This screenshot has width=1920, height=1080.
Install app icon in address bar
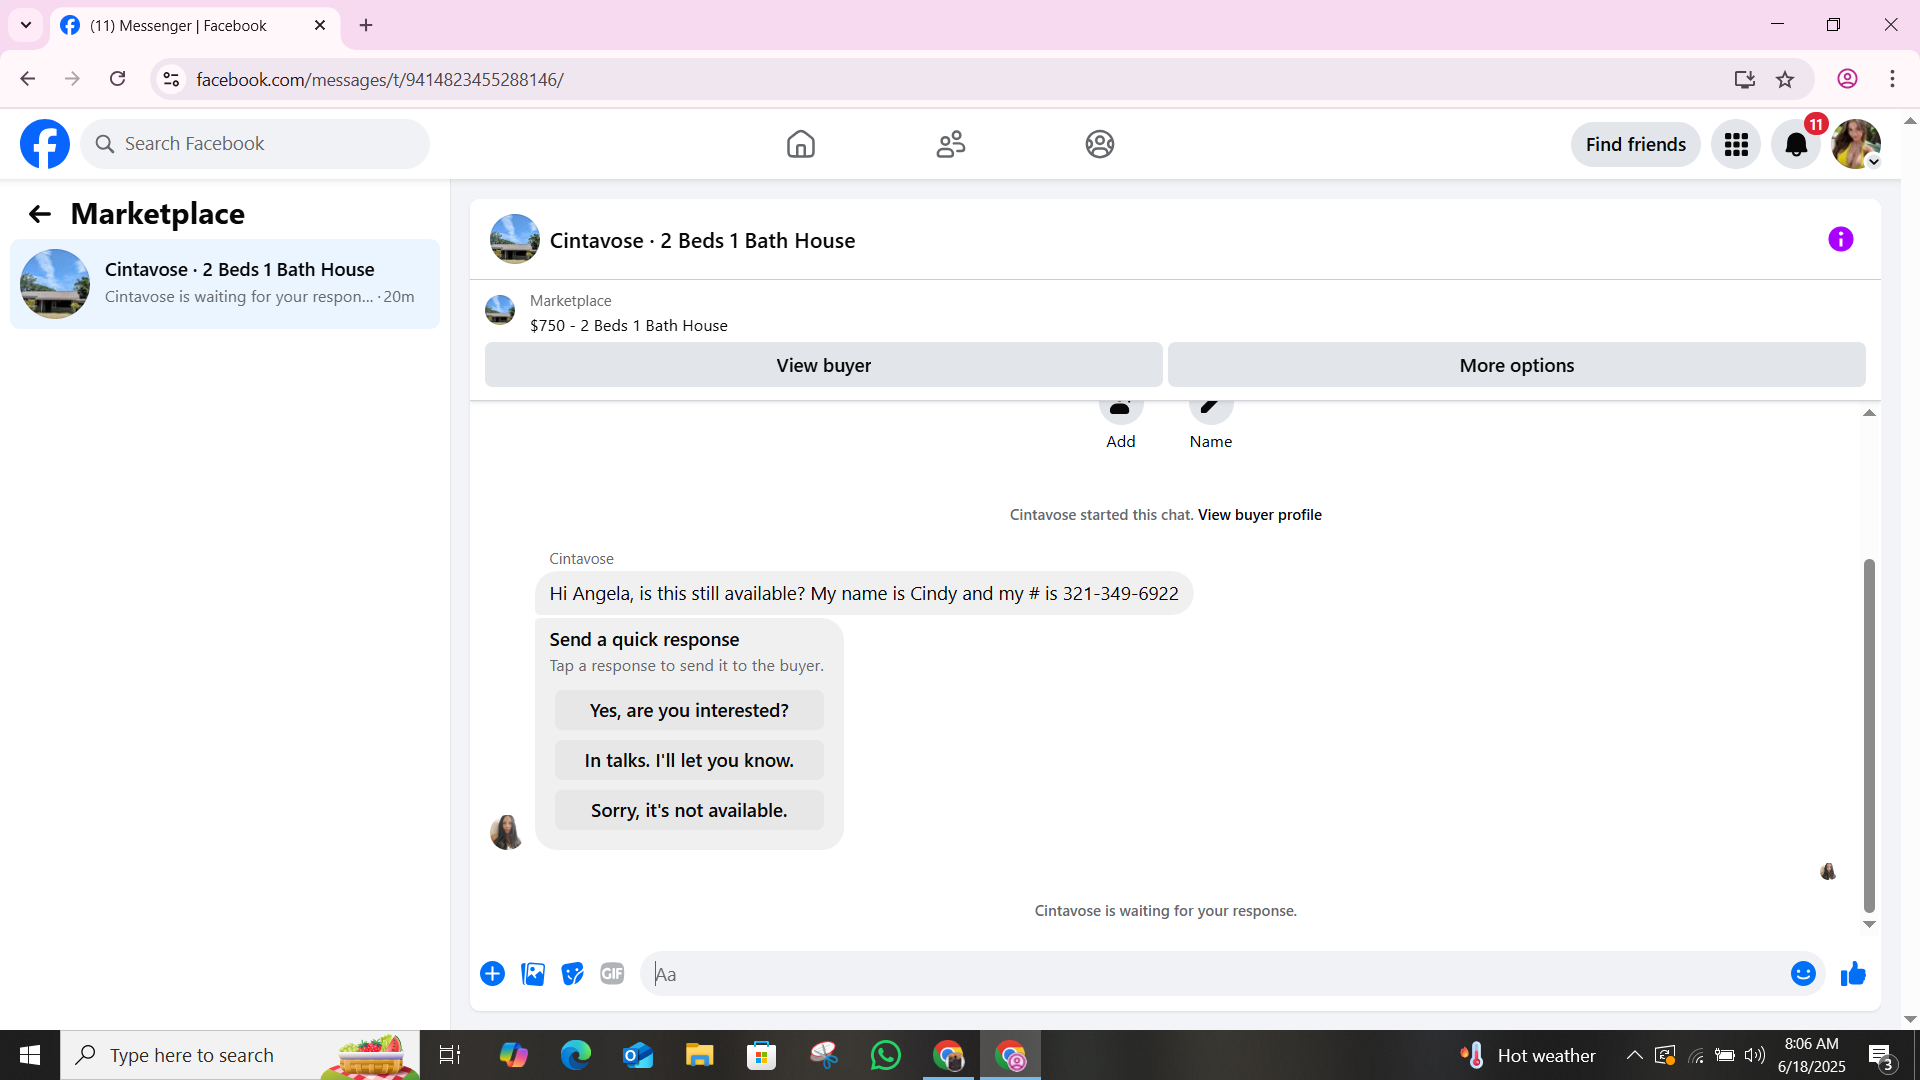[x=1745, y=79]
